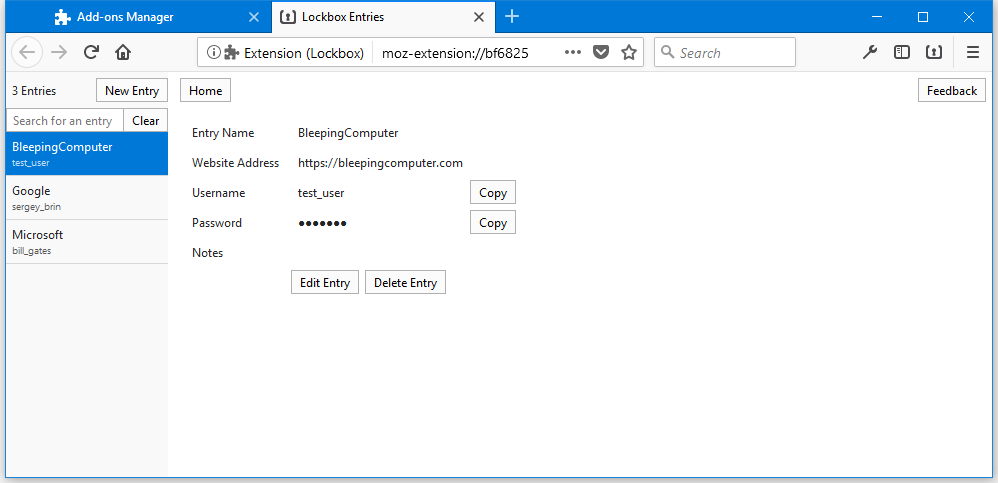Open a new tab with plus icon
The height and width of the screenshot is (483, 998).
[x=512, y=17]
